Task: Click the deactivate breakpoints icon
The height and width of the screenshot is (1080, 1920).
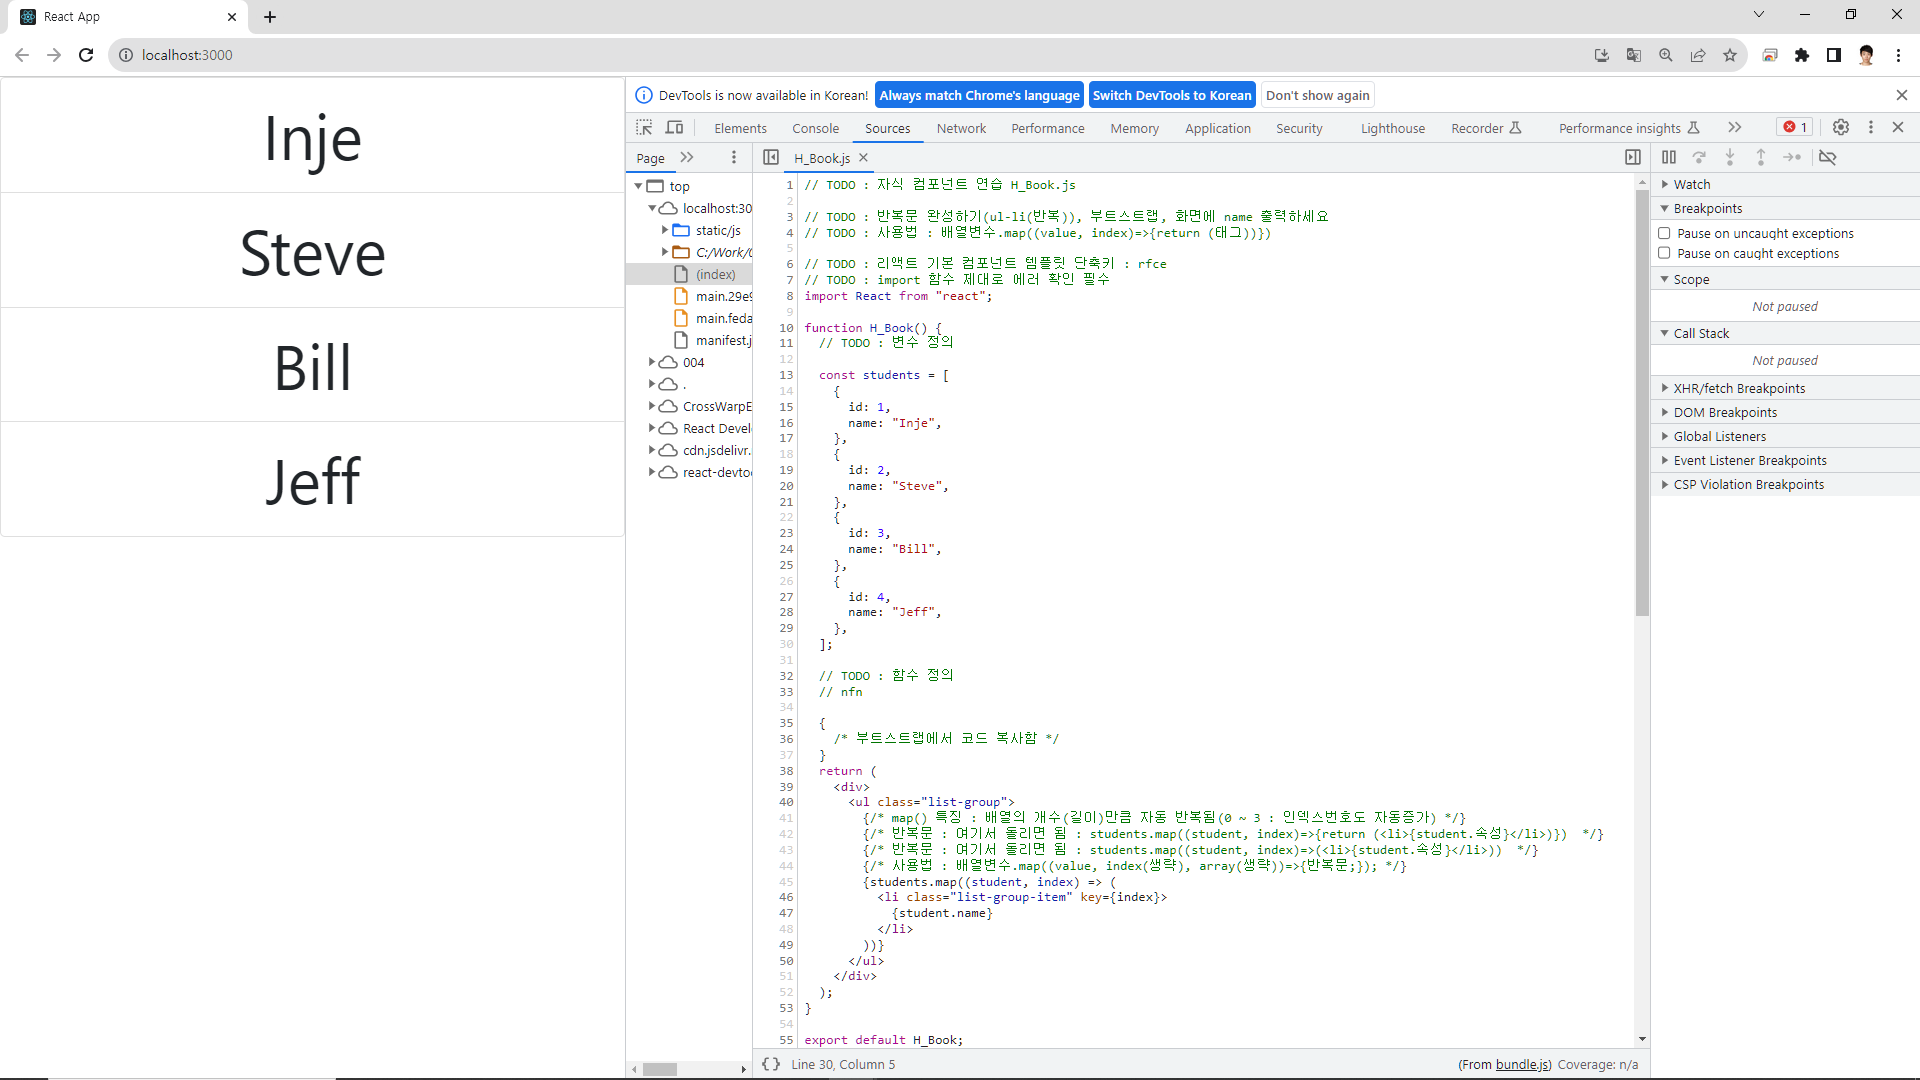Action: coord(1827,157)
